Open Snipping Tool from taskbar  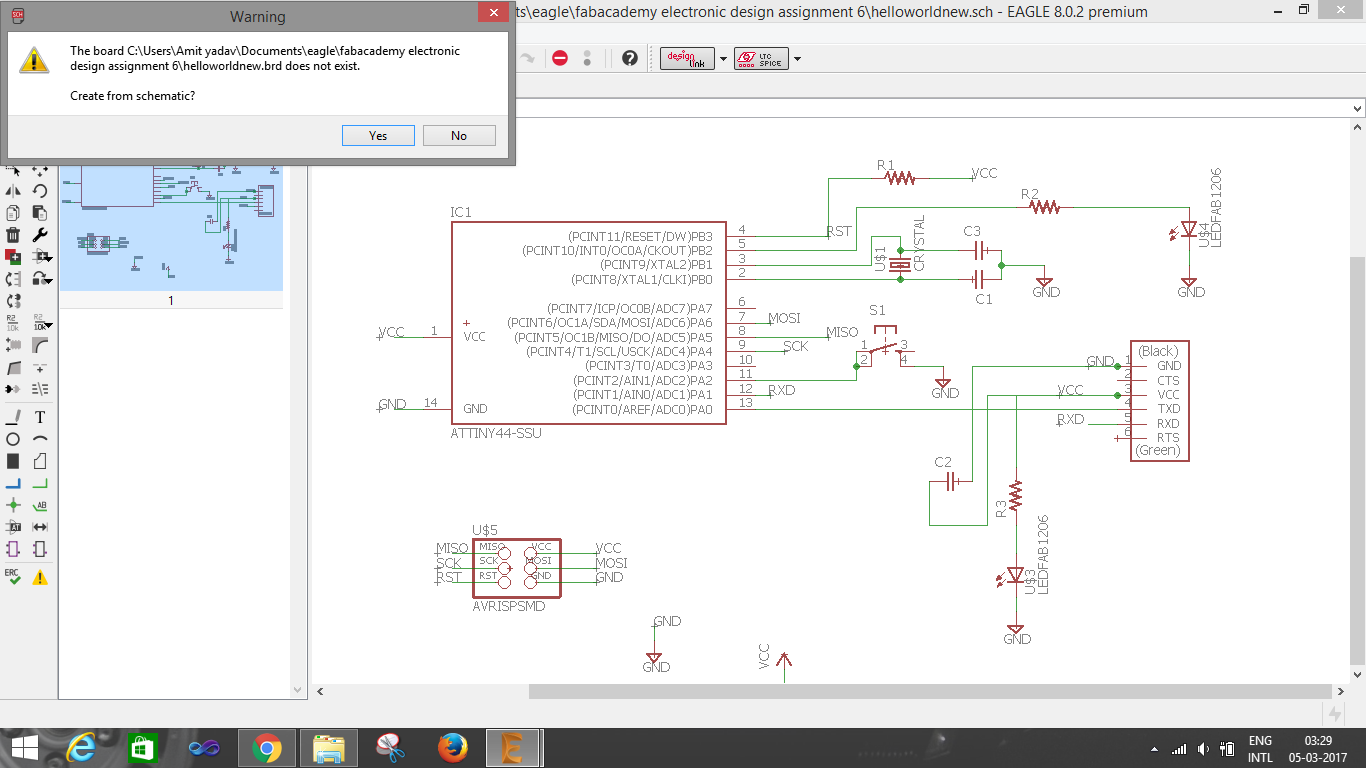[x=390, y=748]
